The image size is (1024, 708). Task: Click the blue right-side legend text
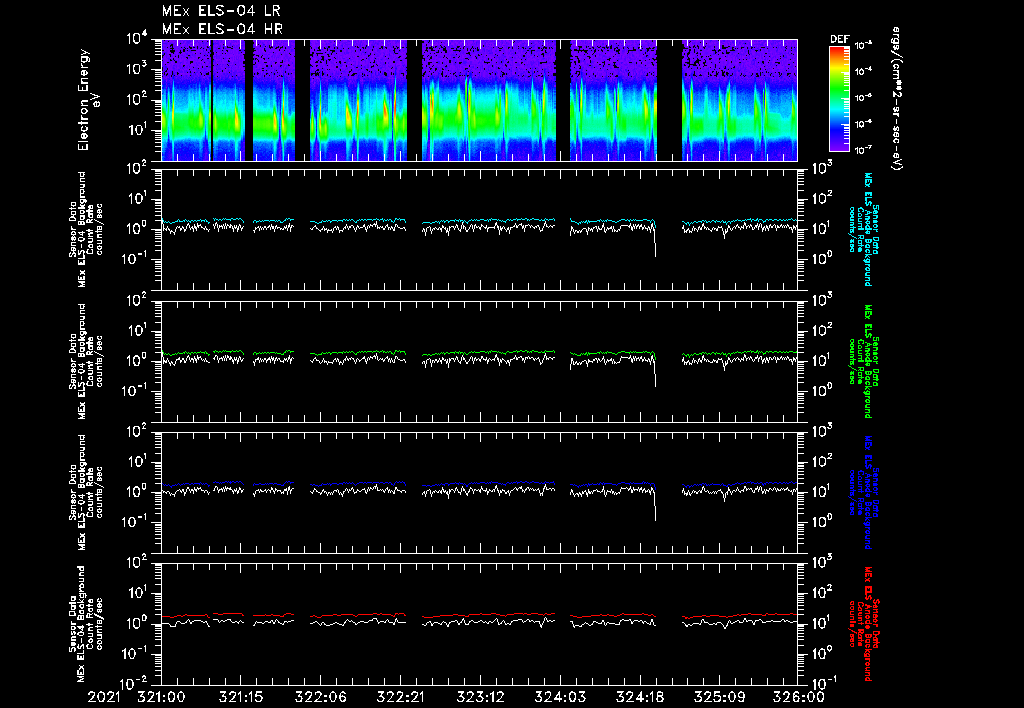pyautogui.click(x=870, y=493)
